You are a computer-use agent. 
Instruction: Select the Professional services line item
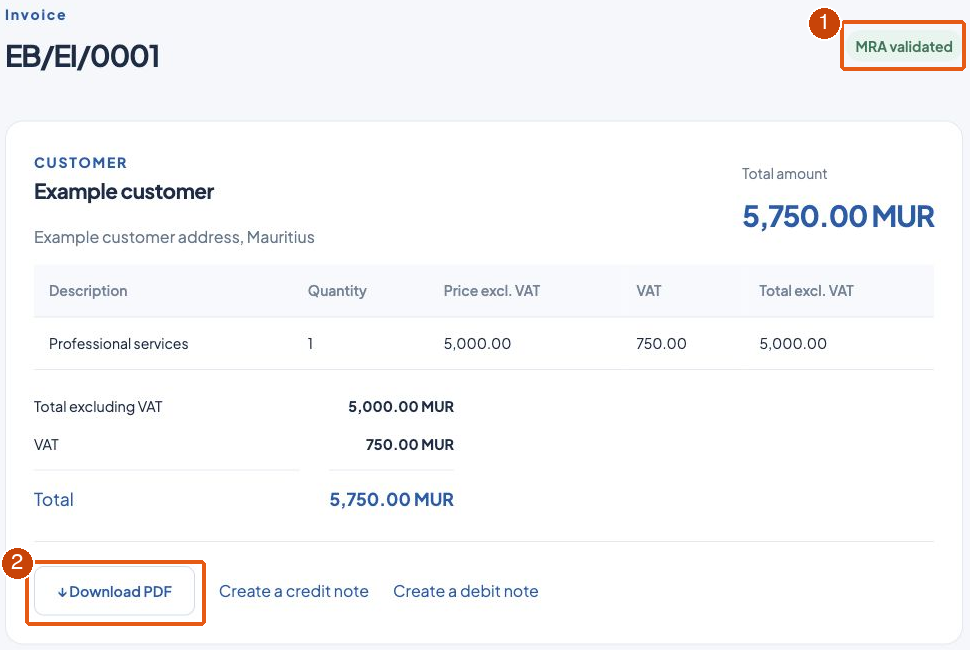(484, 344)
